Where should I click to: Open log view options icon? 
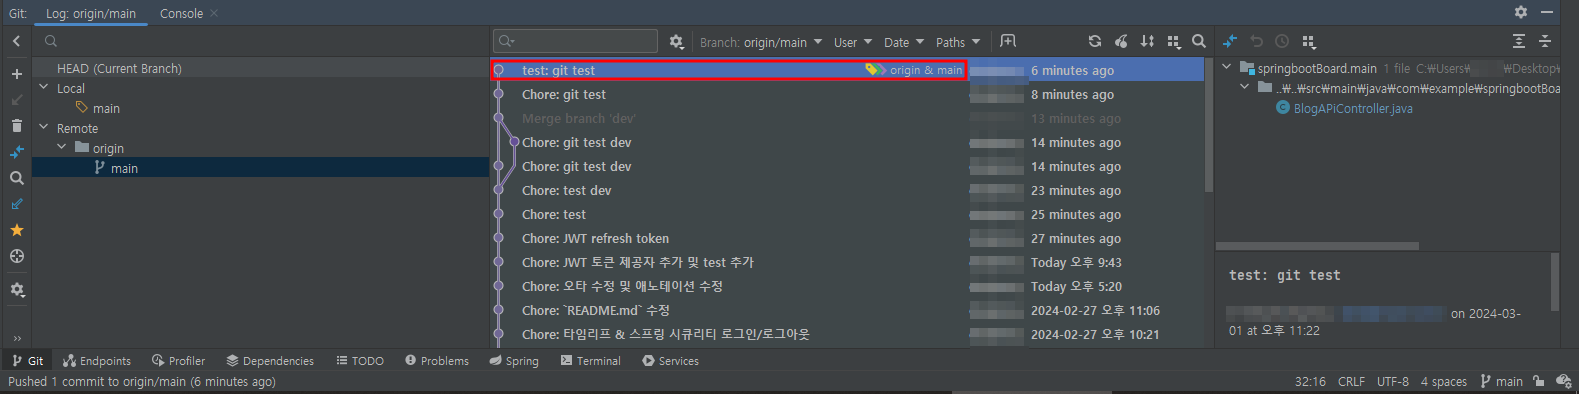(x=1173, y=41)
